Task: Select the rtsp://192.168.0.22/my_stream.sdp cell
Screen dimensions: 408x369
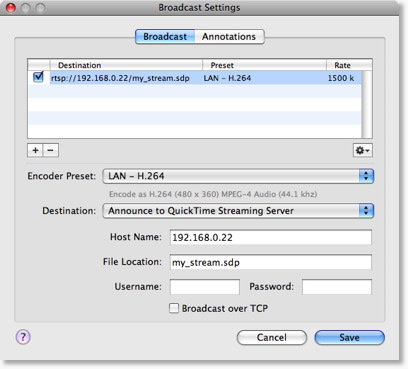Action: coord(126,78)
